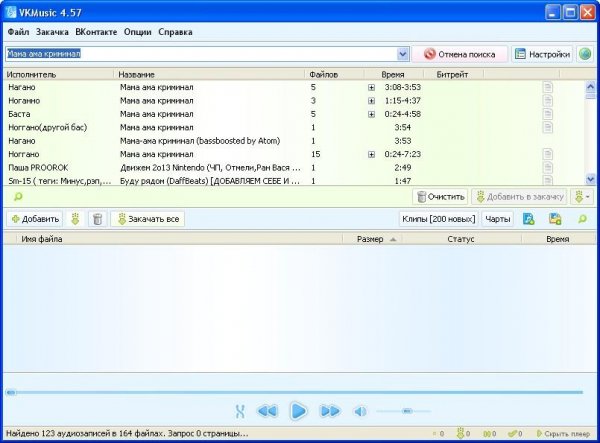This screenshot has width=600, height=443.
Task: Open the download options dropdown arrow button
Action: coord(582,197)
